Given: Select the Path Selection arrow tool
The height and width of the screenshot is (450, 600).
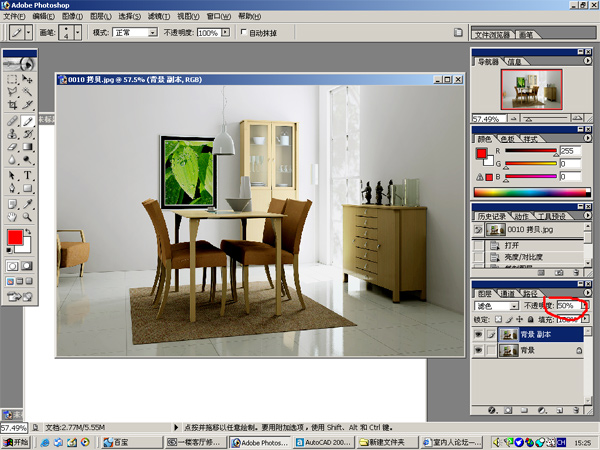Looking at the screenshot, I should click(x=12, y=176).
